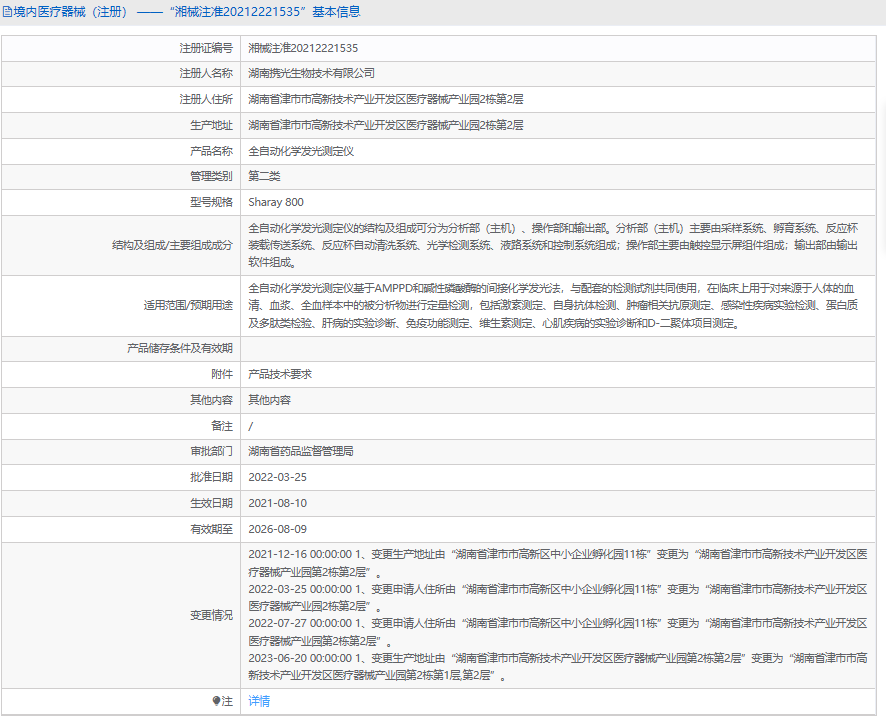Open the 详情 link
The image size is (886, 721).
[x=259, y=701]
